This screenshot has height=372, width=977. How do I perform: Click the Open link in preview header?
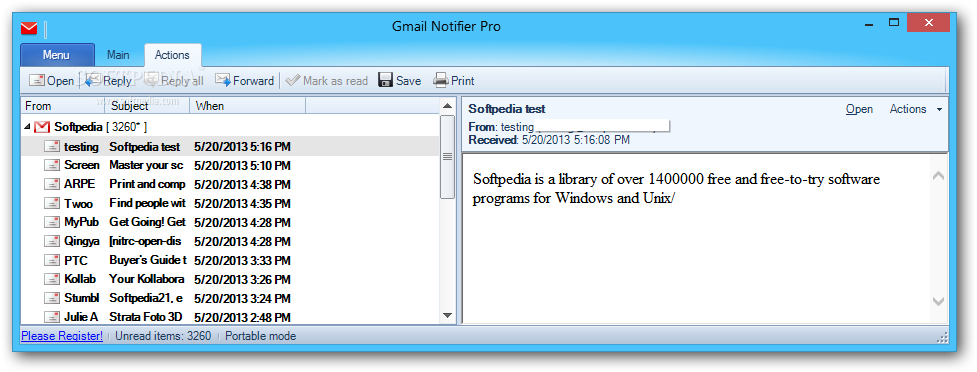(x=859, y=109)
